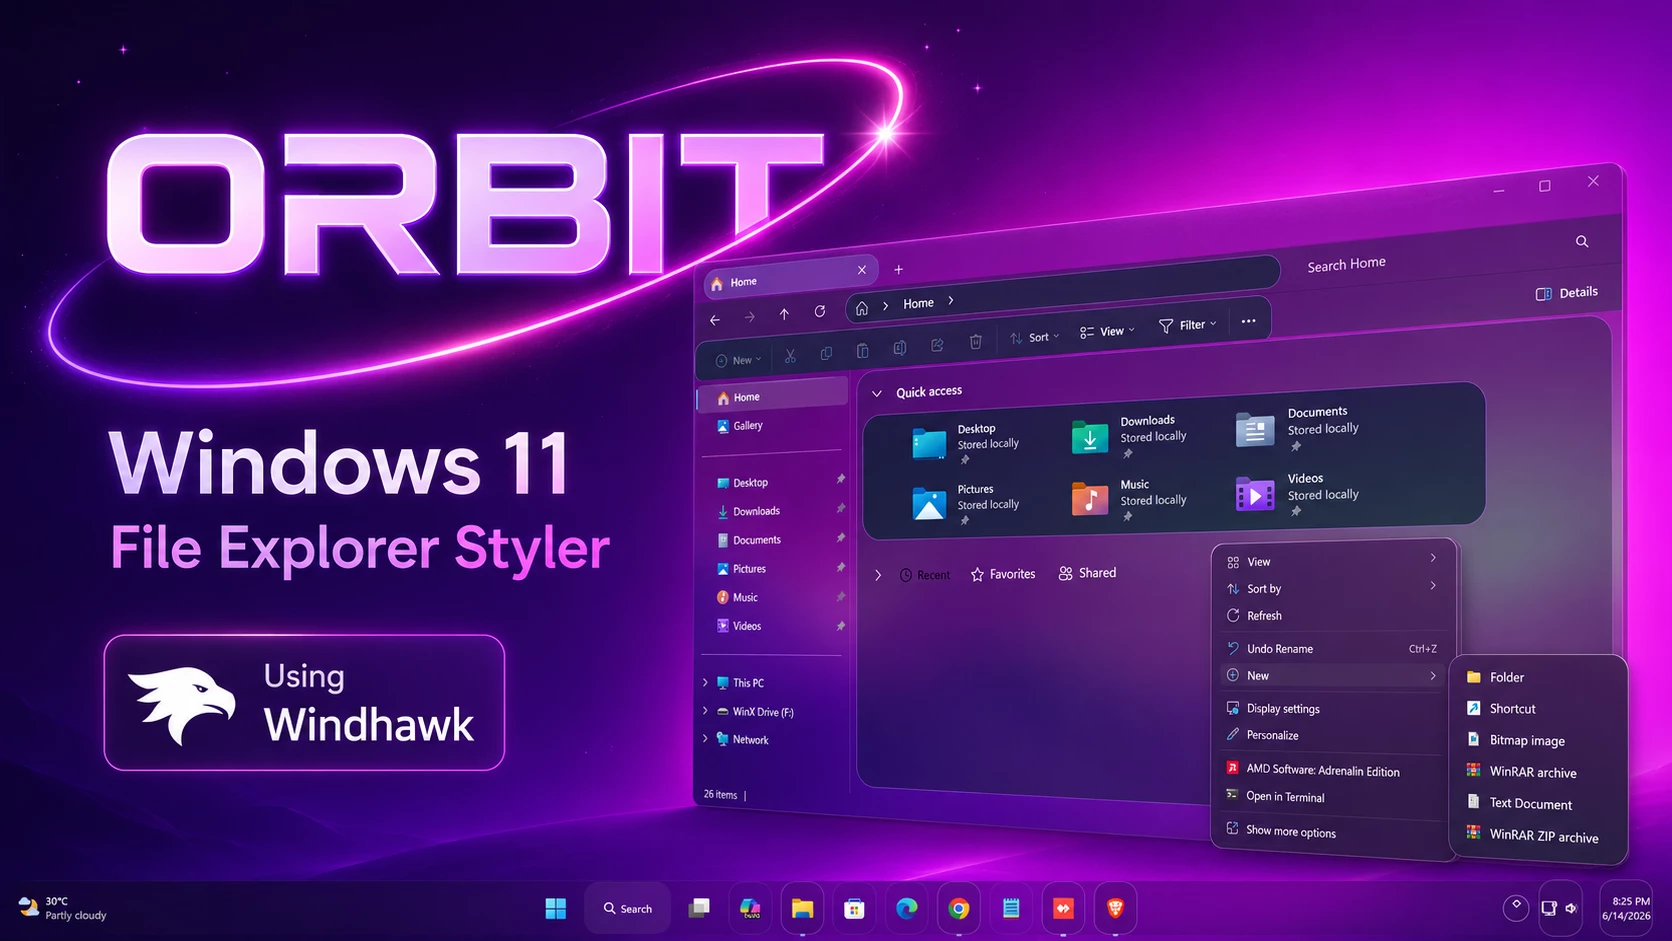This screenshot has width=1672, height=941.
Task: Click the Rename icon in the toolbar
Action: [900, 347]
